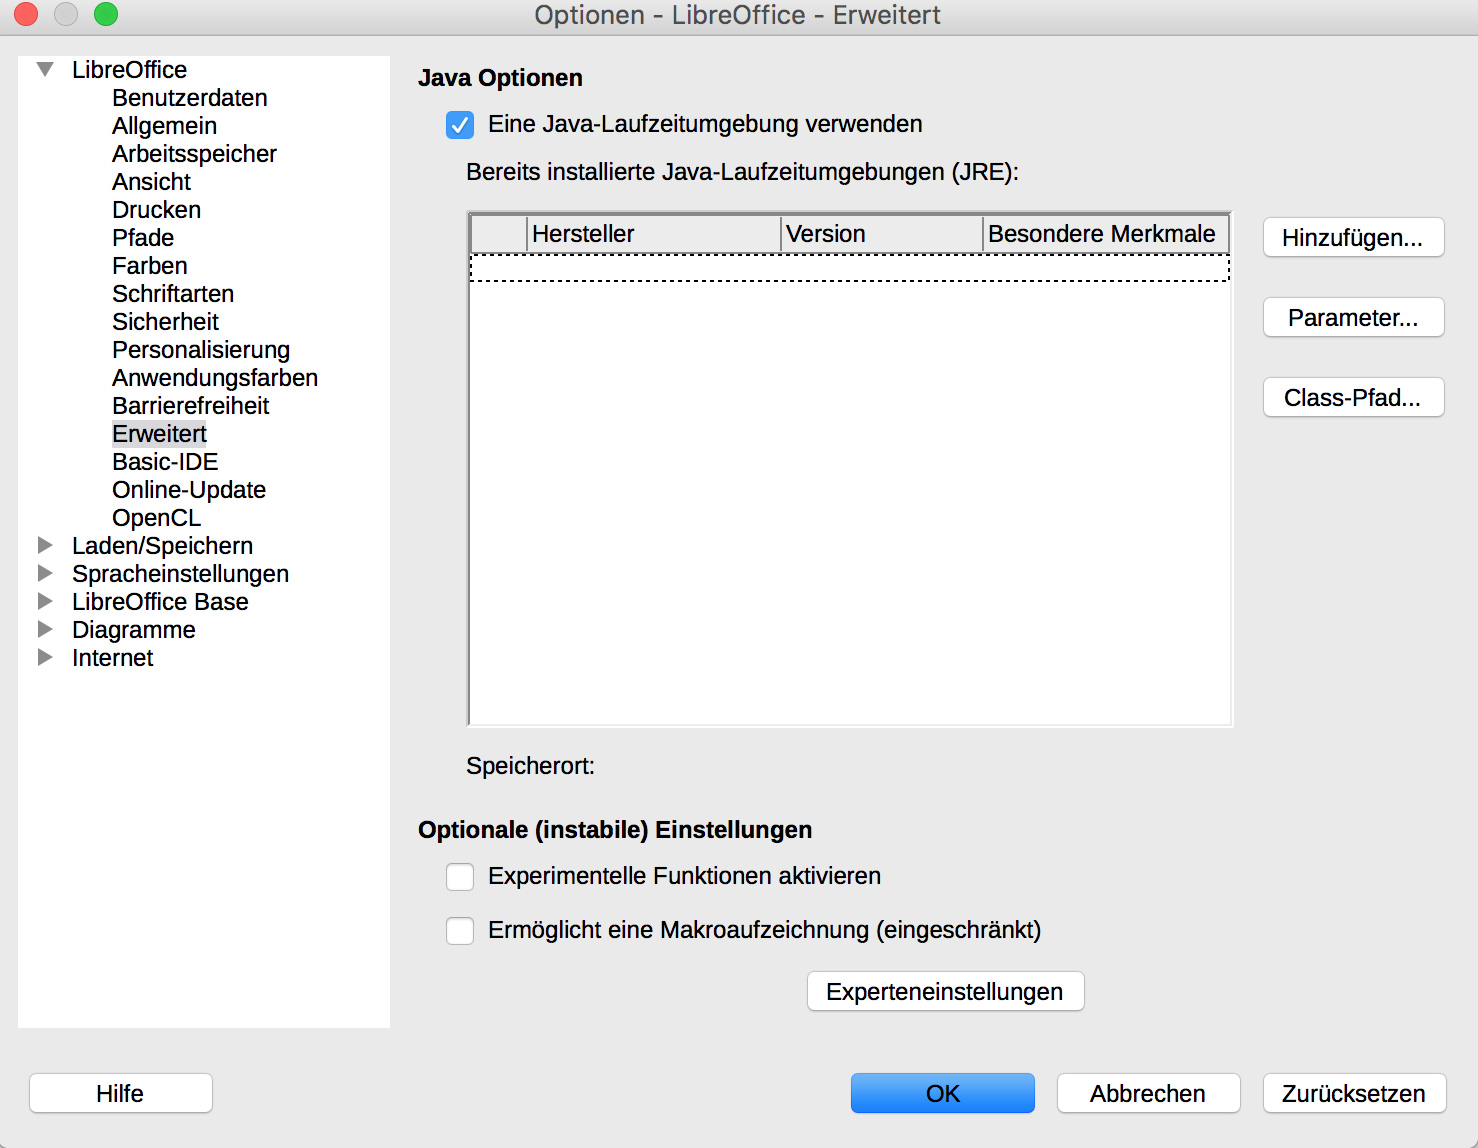Open Barrierefreiheit settings
The image size is (1478, 1148).
pos(191,406)
